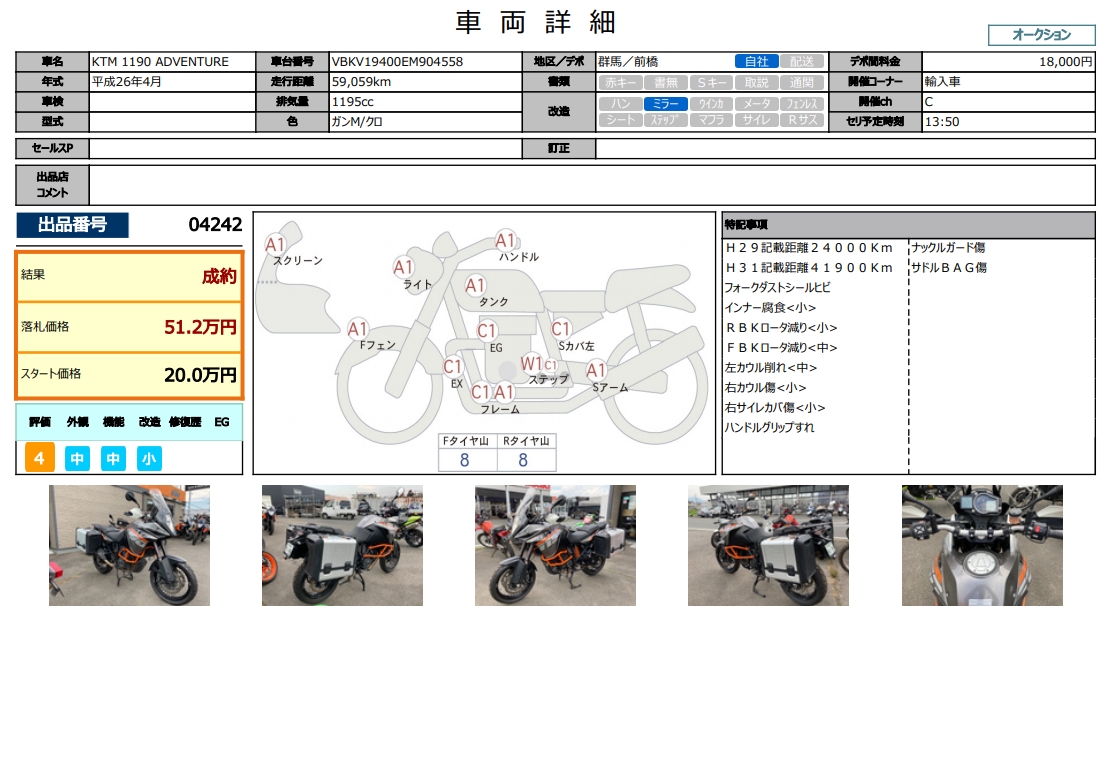
Task: Click the orange grade 4 badge
Action: click(x=40, y=458)
